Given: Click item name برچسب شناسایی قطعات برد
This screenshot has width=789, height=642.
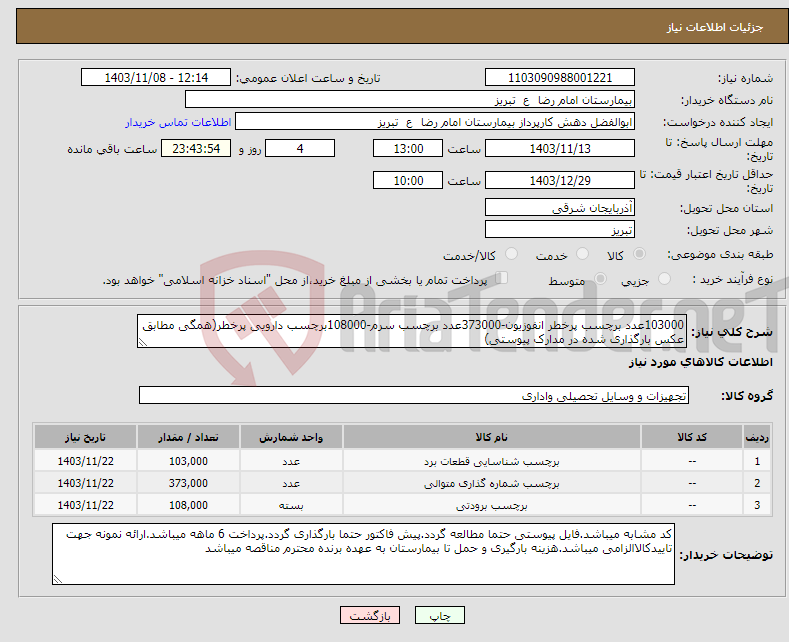Looking at the screenshot, I should click(x=492, y=461).
